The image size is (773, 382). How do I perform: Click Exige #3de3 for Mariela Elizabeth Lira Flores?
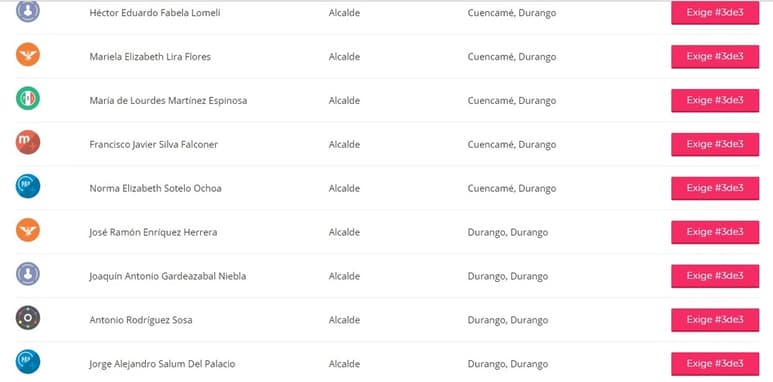715,57
